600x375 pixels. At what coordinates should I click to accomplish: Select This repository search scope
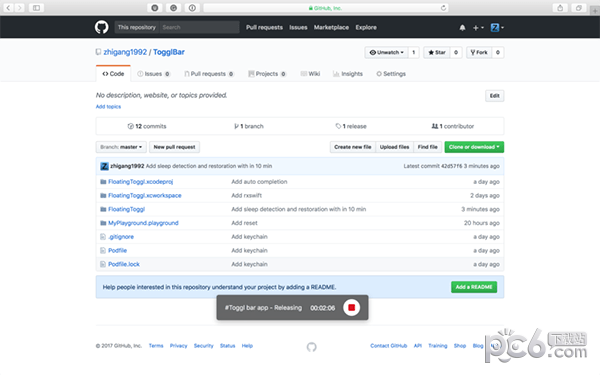pyautogui.click(x=137, y=28)
